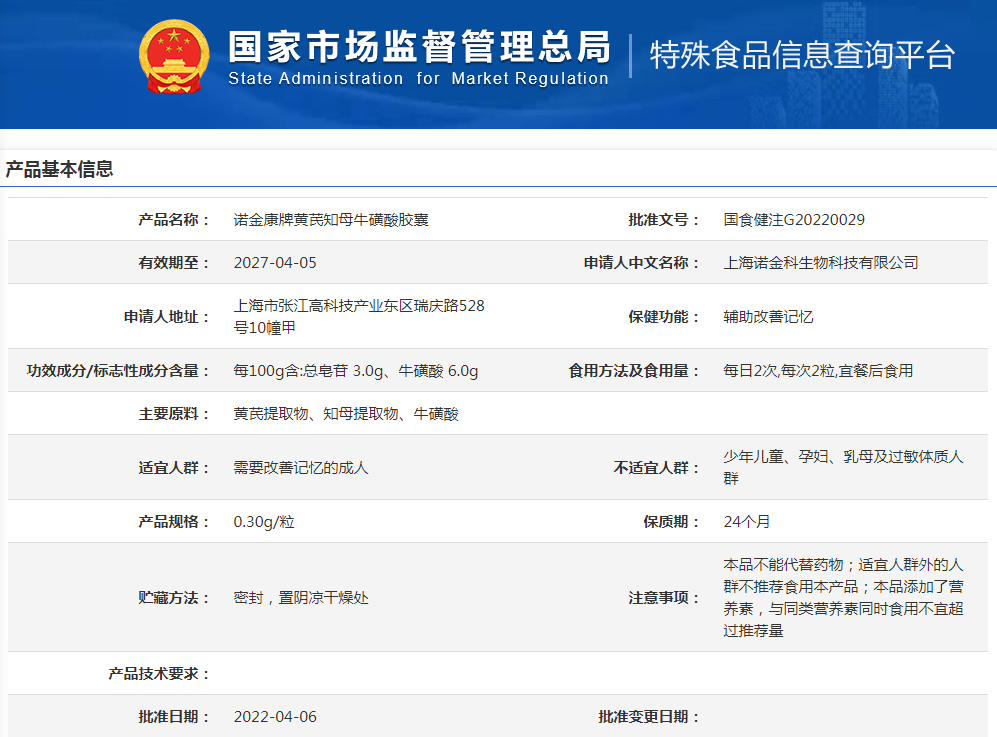Click the 产品技术要求 label
Viewport: 997px width, 737px height.
point(158,673)
